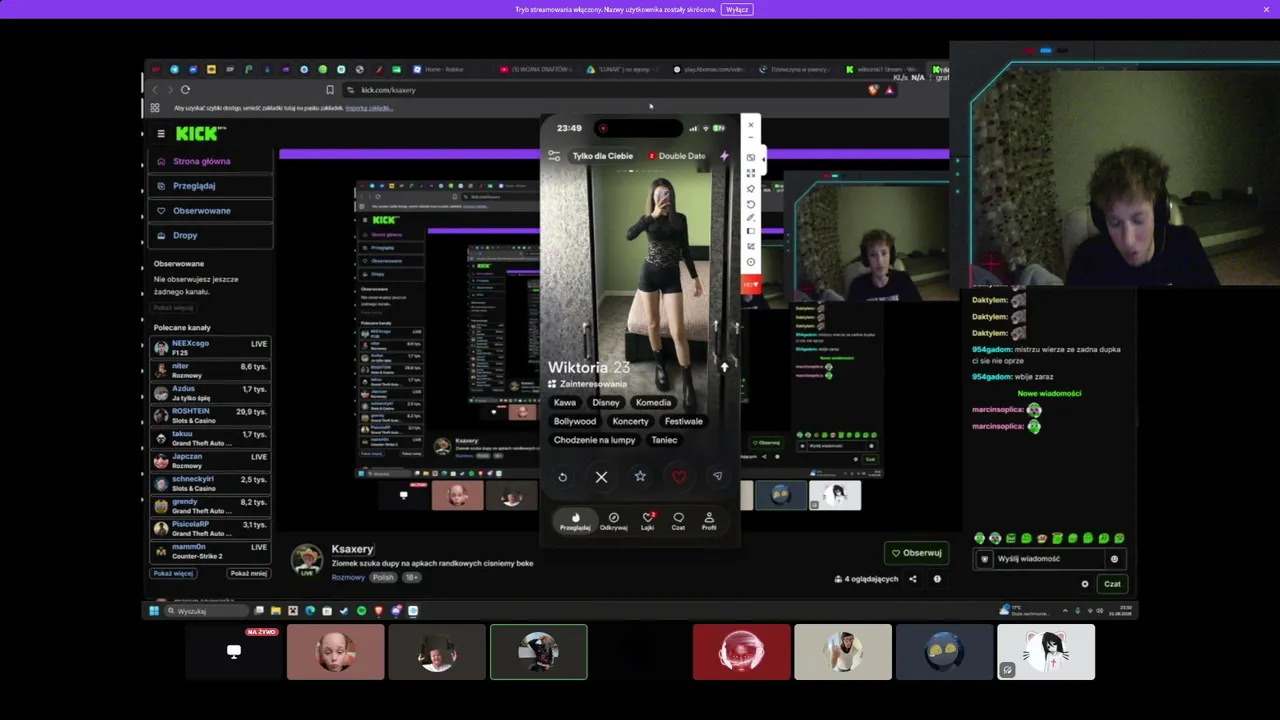Image resolution: width=1280 pixels, height=720 pixels.
Task: Open recommended channel ROSHTEIN
Action: [210, 415]
